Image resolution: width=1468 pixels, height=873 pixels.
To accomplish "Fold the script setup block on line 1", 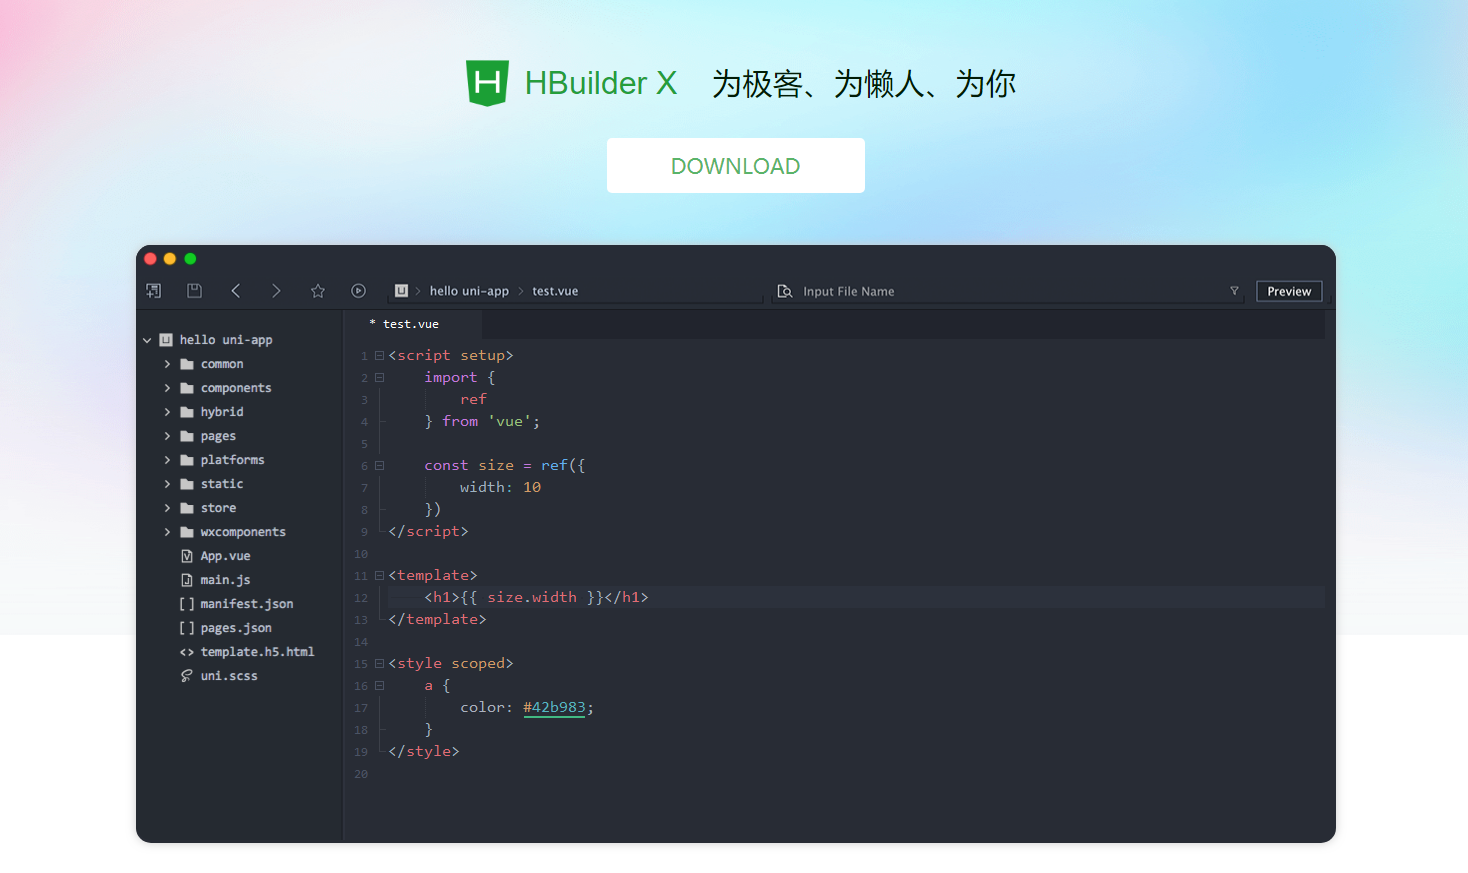I will click(x=379, y=356).
